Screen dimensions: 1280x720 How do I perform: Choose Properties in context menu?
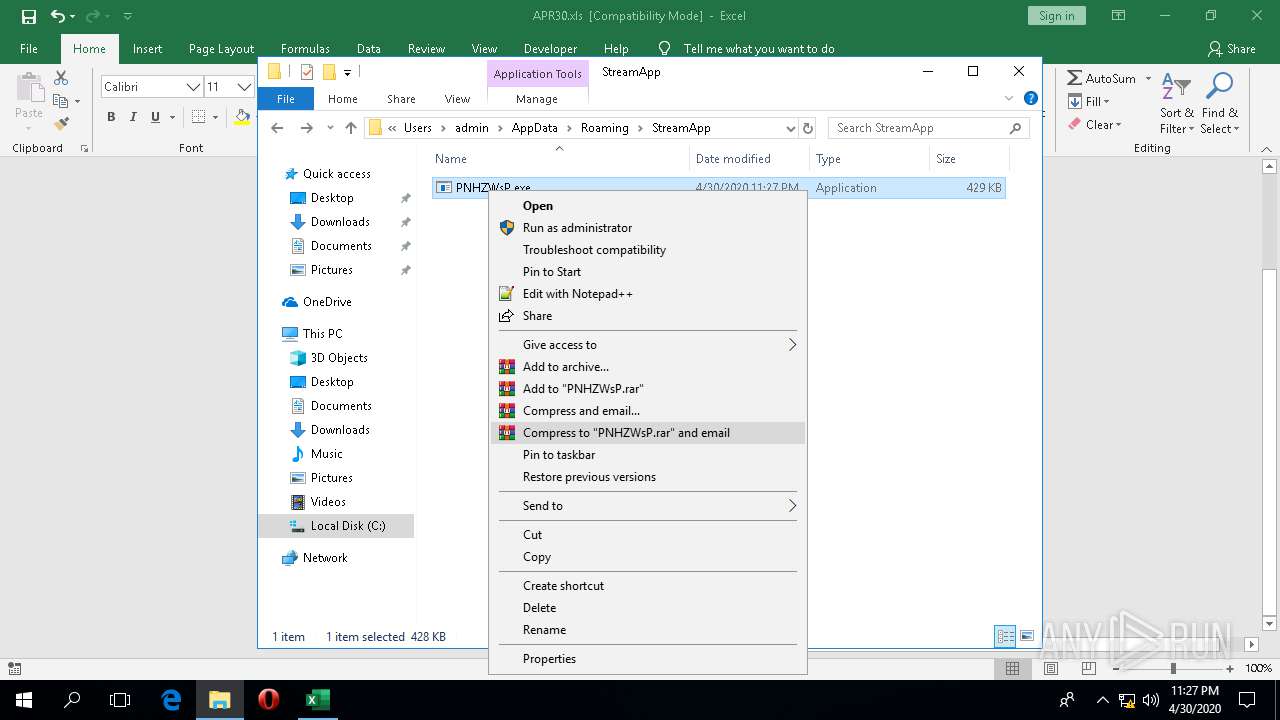point(647,658)
